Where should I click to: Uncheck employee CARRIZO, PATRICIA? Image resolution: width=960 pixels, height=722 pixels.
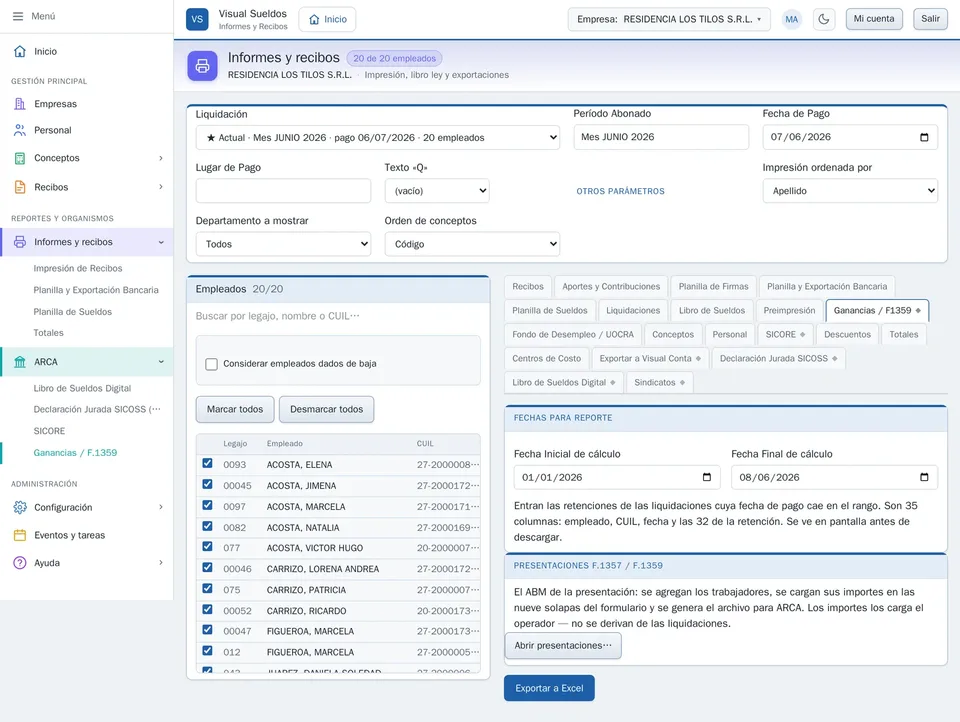[x=208, y=589]
